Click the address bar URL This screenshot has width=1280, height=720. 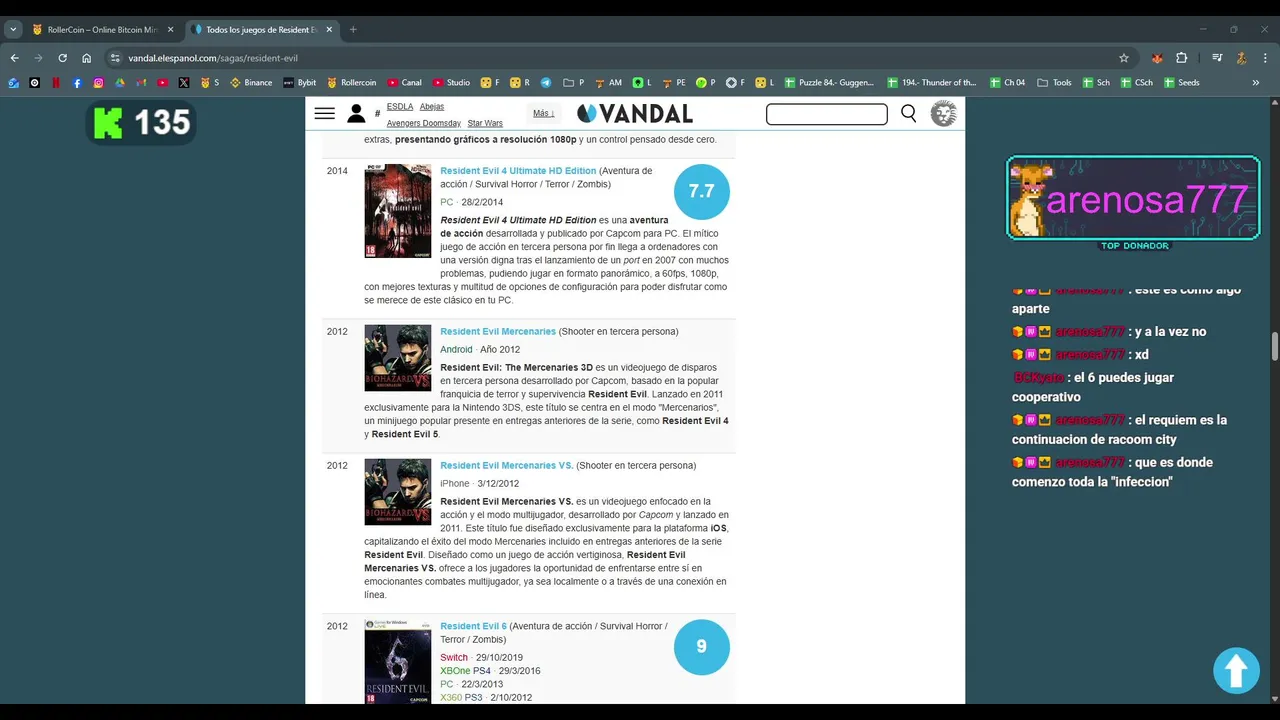pos(212,58)
